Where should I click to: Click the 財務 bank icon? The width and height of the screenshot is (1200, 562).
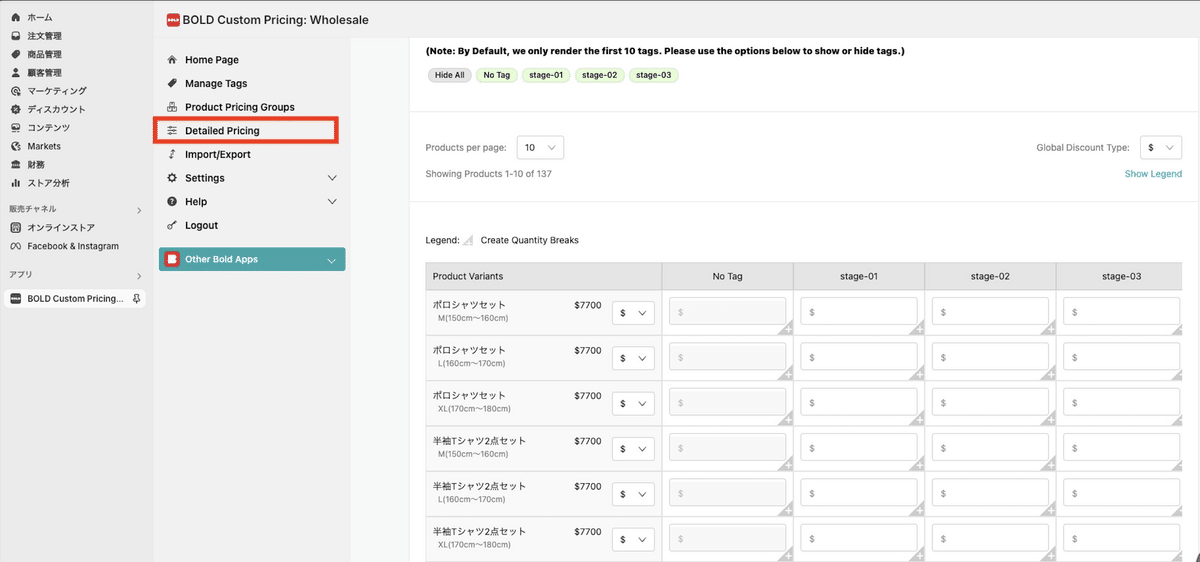[x=16, y=164]
